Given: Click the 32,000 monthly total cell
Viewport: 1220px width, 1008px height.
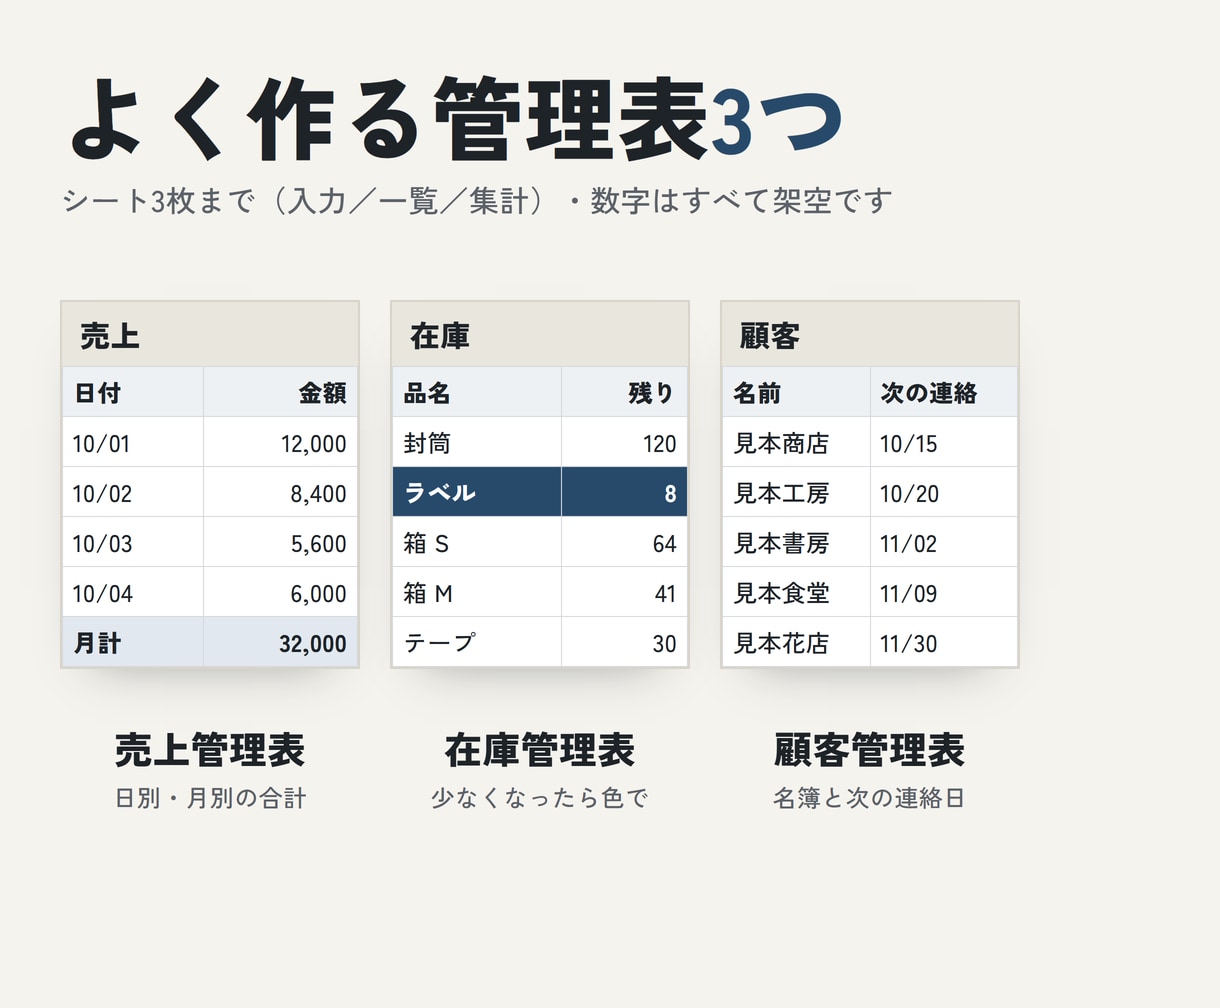Looking at the screenshot, I should (281, 642).
